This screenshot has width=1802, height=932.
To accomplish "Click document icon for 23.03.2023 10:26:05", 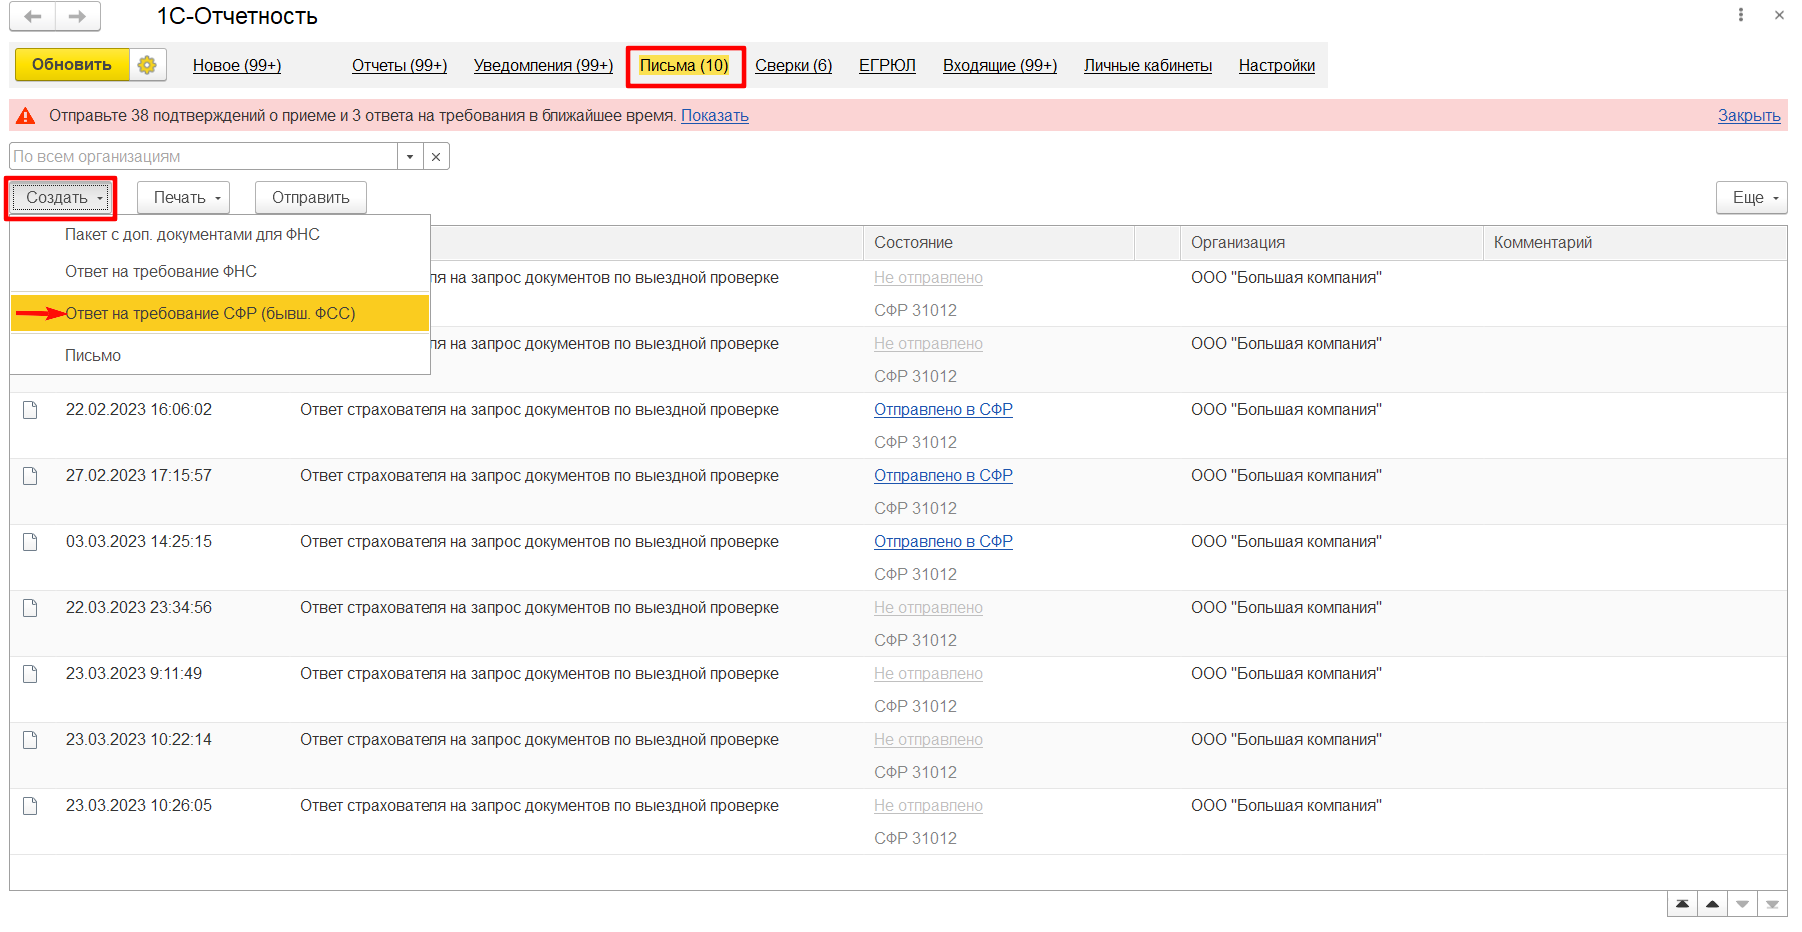I will coord(30,806).
